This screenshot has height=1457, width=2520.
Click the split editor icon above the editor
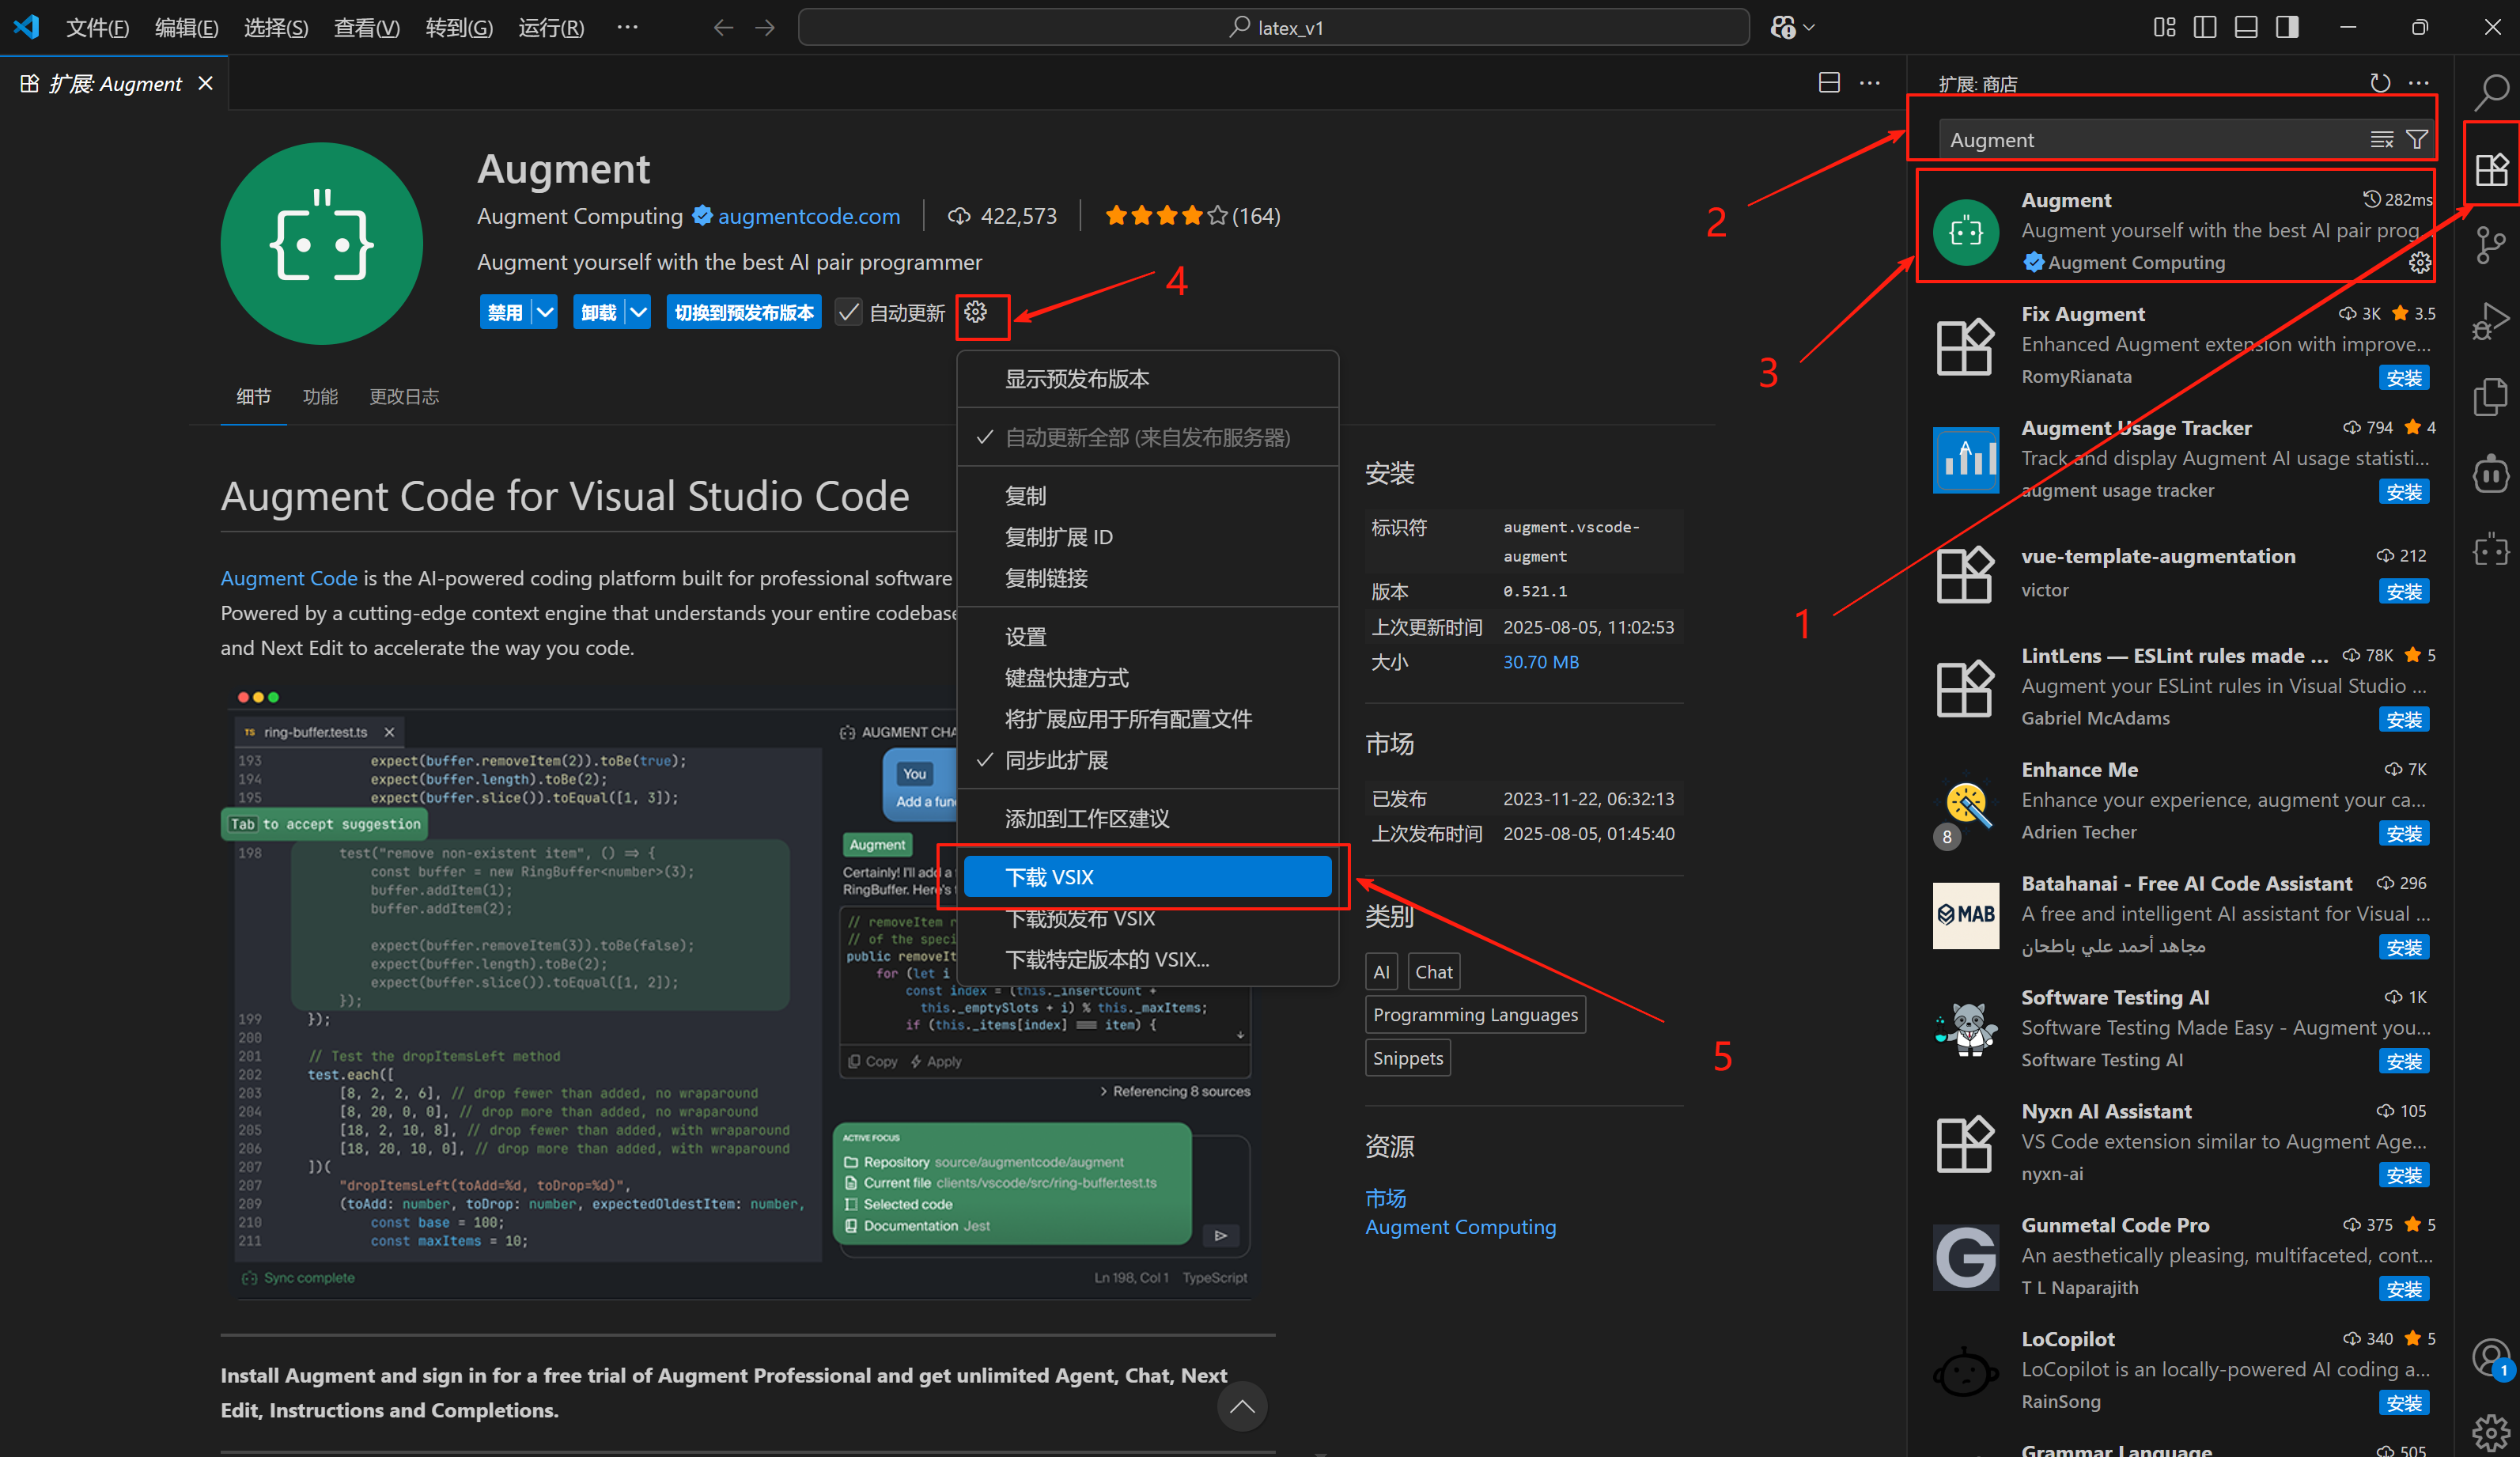point(1829,83)
